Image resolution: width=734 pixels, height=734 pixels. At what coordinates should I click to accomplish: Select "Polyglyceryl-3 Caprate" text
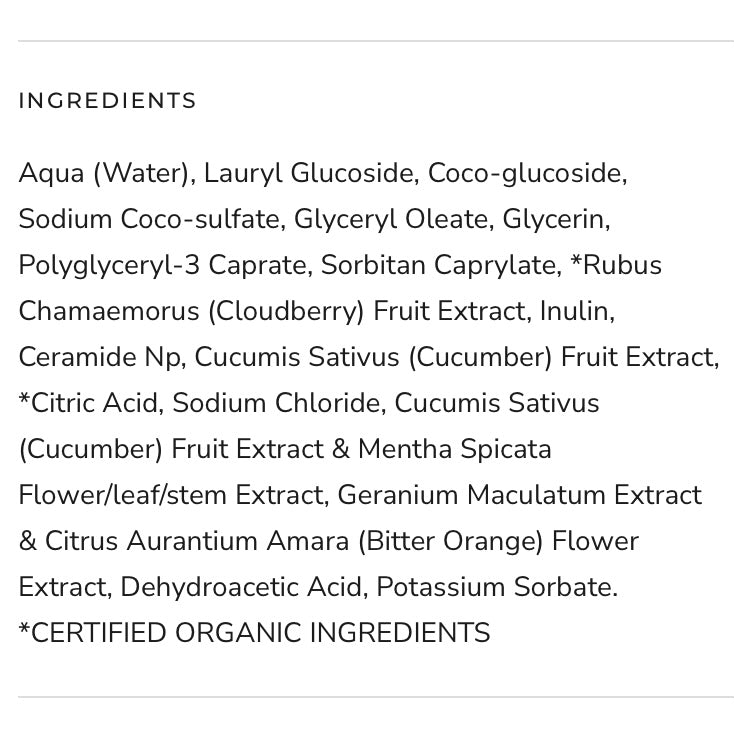(x=162, y=265)
